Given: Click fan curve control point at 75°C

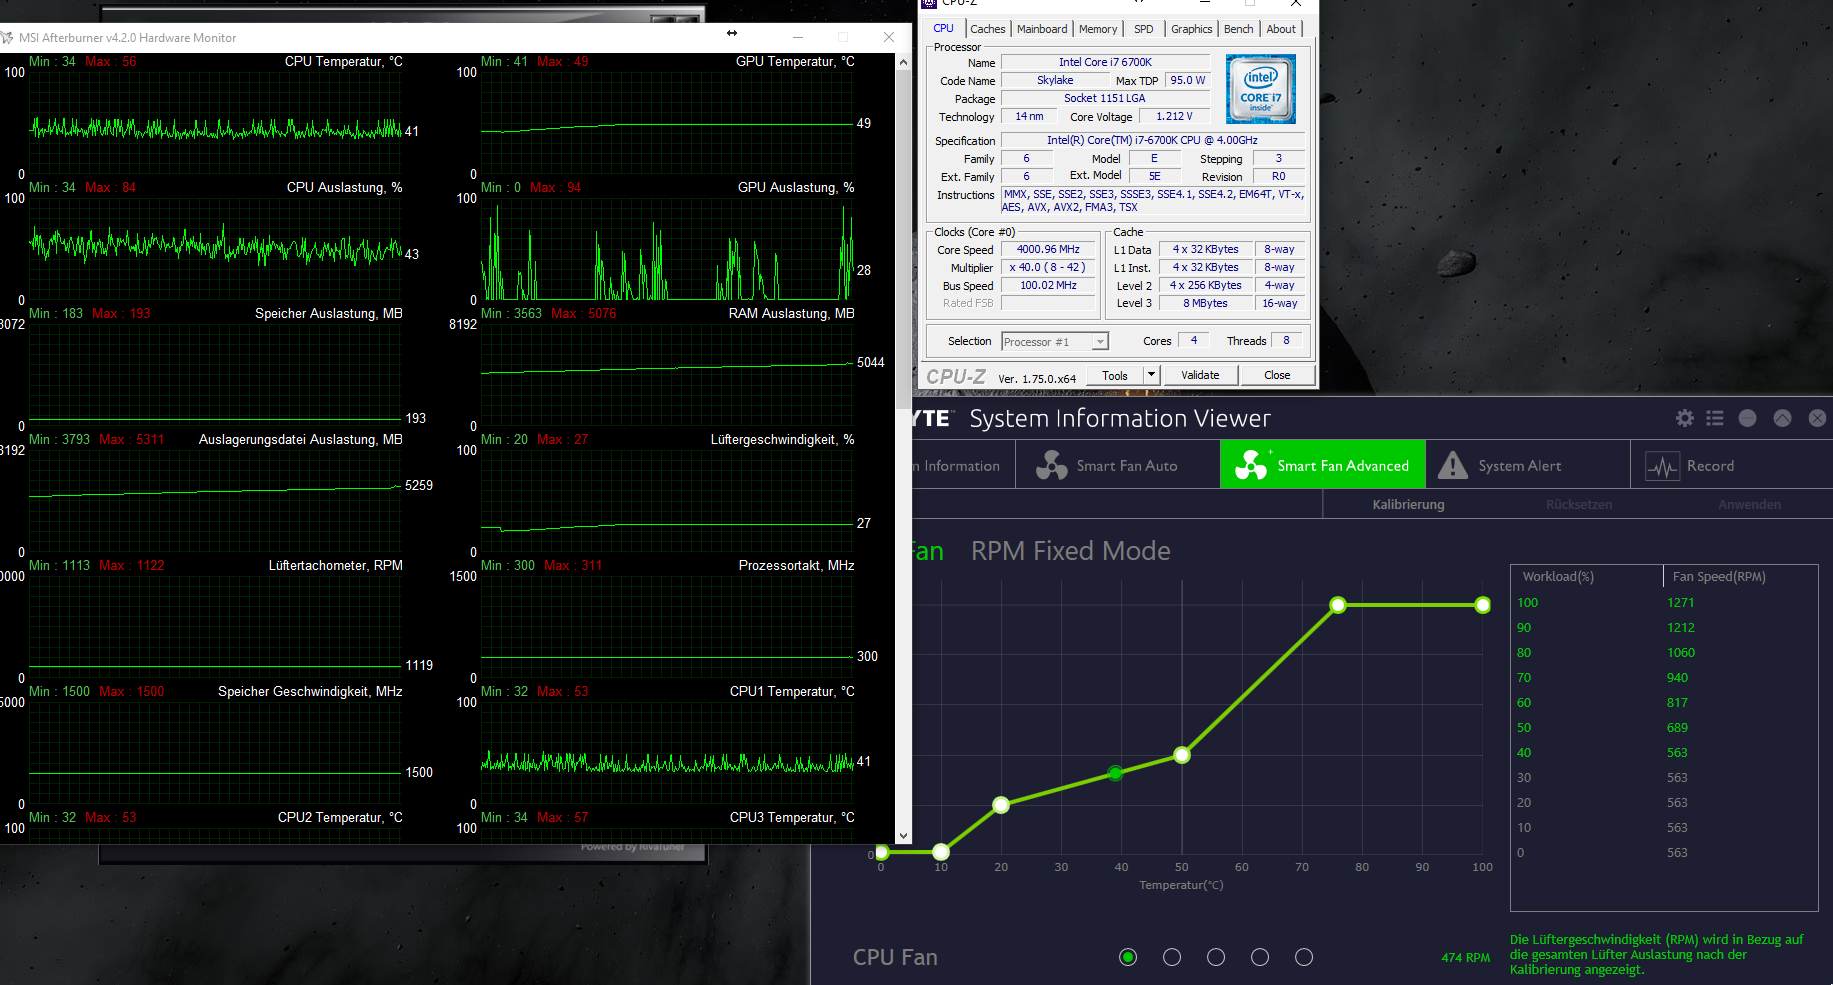Looking at the screenshot, I should coord(1338,605).
